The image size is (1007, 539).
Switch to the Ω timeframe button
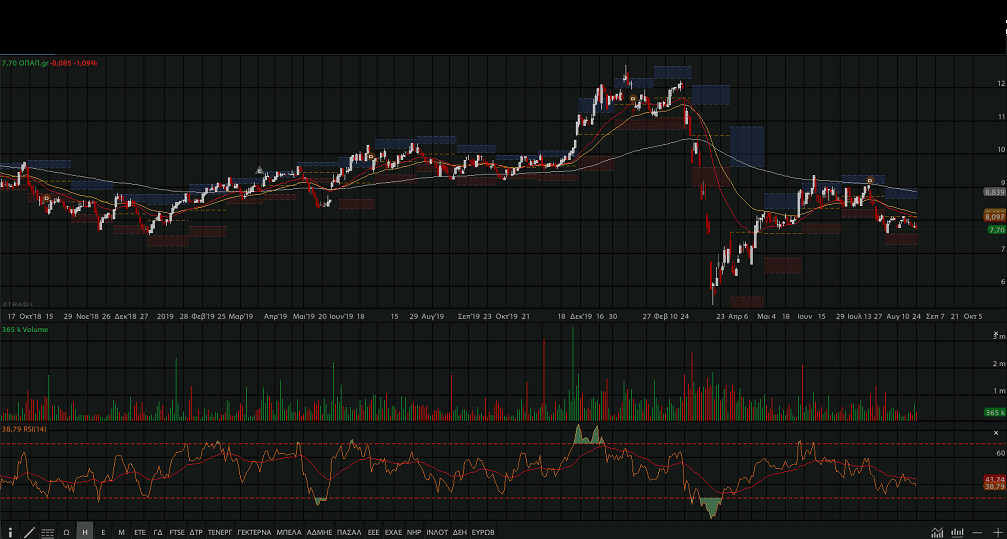[67, 532]
